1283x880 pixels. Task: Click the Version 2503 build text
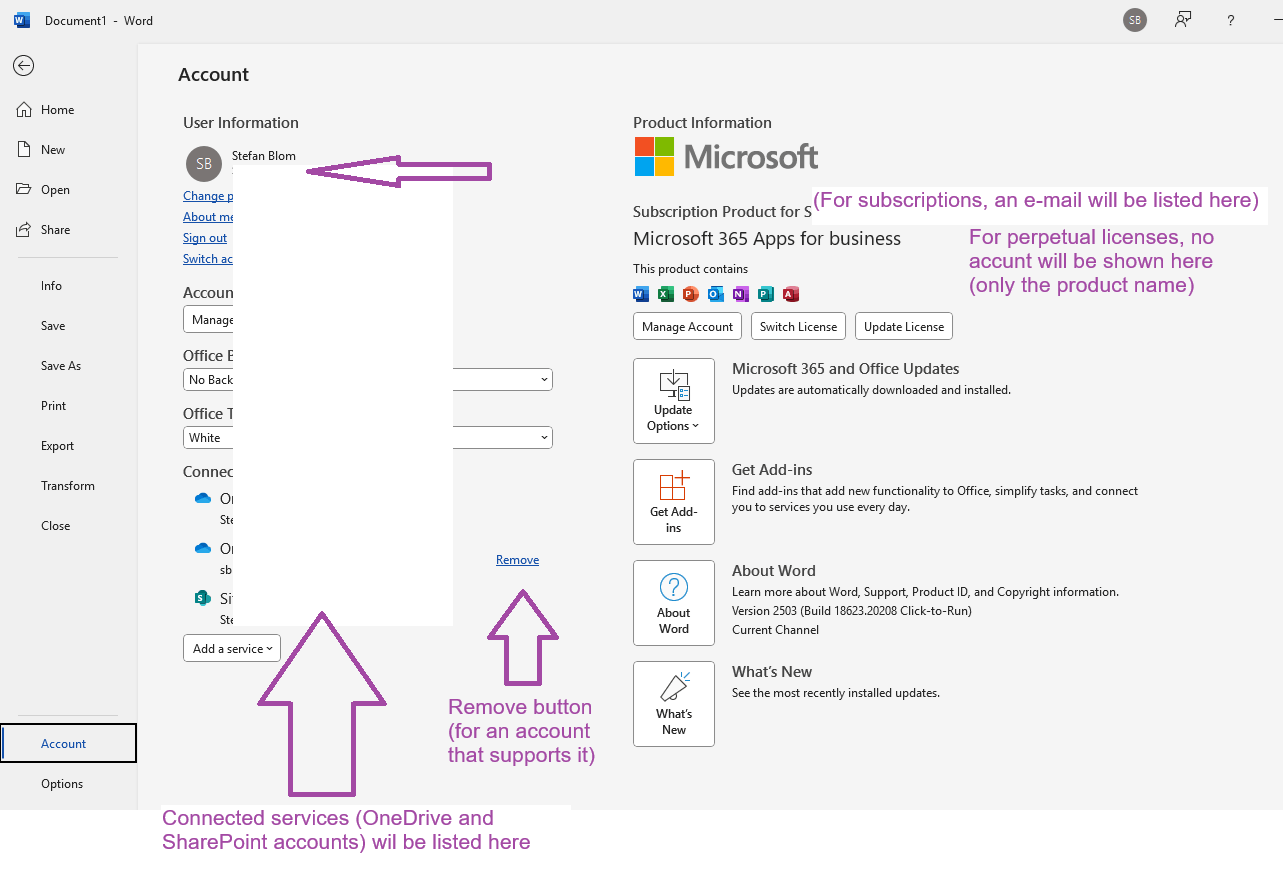pos(852,610)
